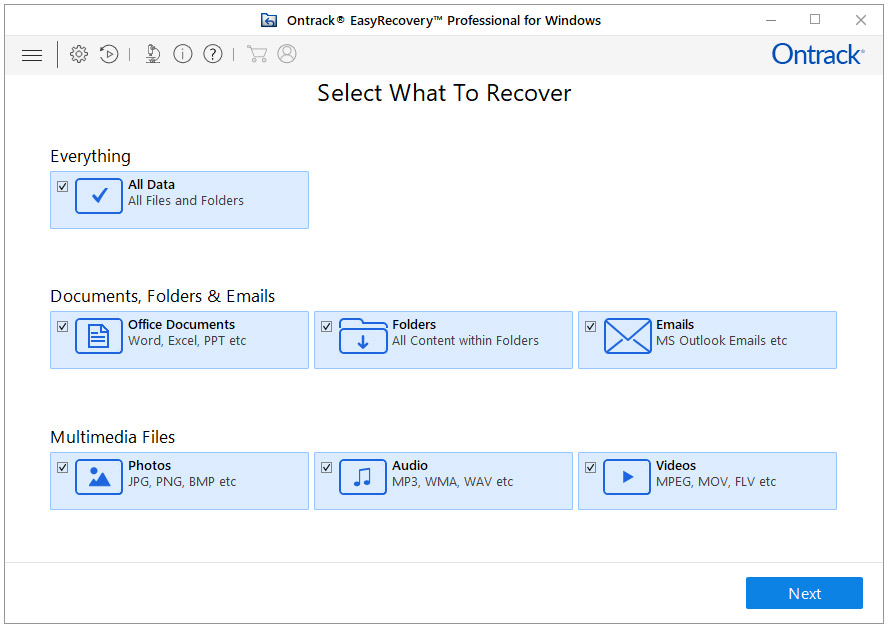Uncheck the Office Documents checkbox
This screenshot has width=889, height=628.
62,326
